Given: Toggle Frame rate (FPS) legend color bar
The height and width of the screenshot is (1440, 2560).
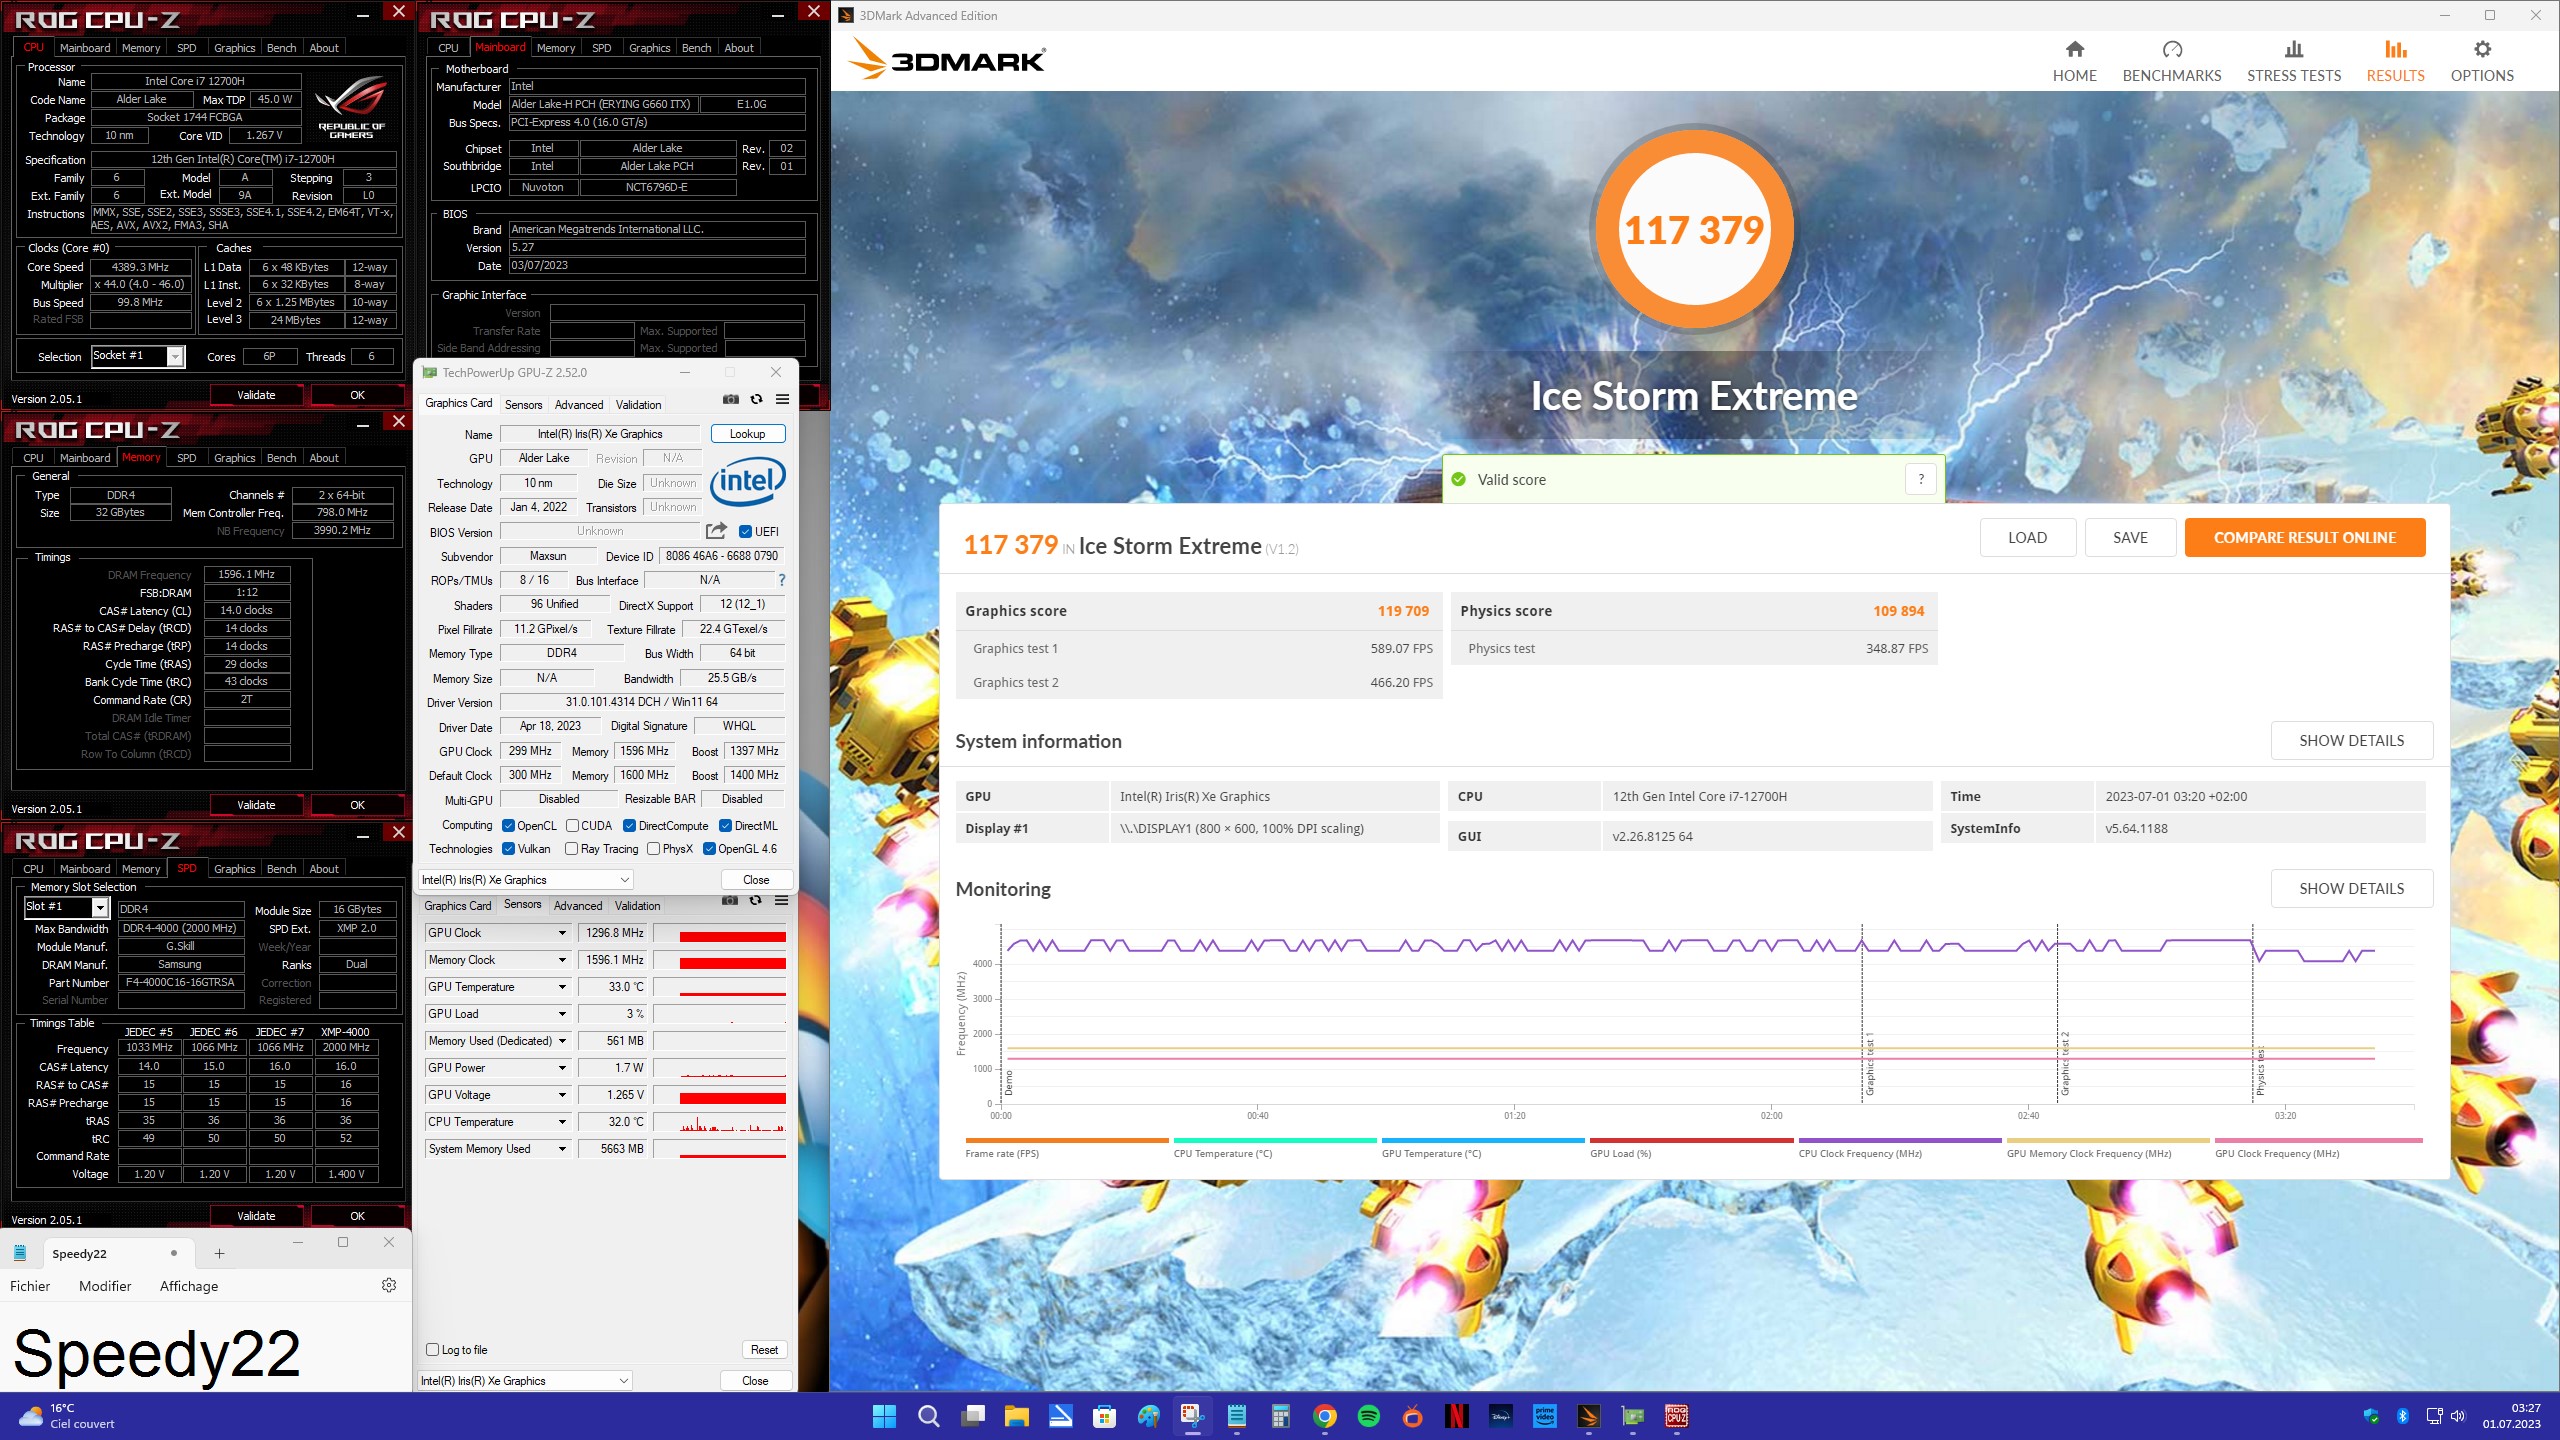Looking at the screenshot, I should (x=1066, y=1140).
